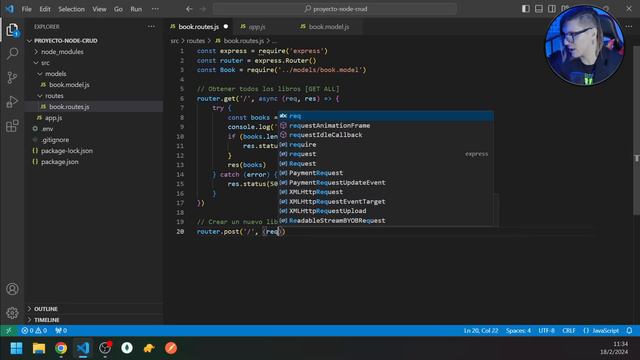Open File Explorer from taskbar
The width and height of the screenshot is (640, 360).
39,348
